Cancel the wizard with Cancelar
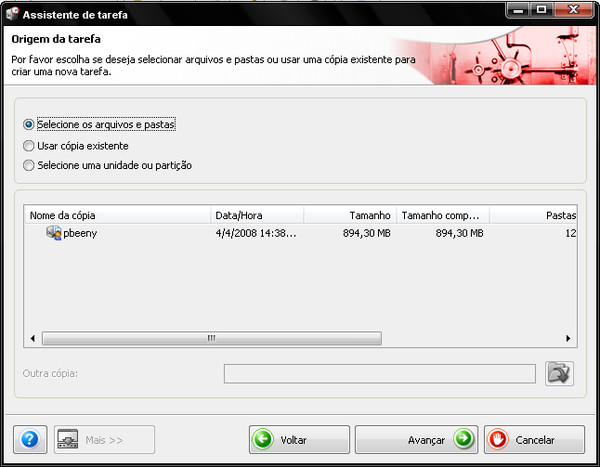This screenshot has width=600, height=467. 534,439
